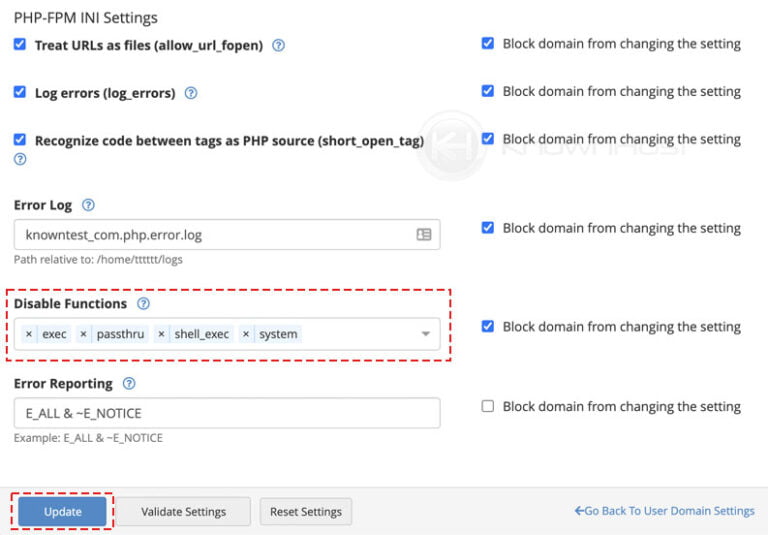Image resolution: width=768 pixels, height=535 pixels.
Task: Click the Error Reporting input field
Action: (x=227, y=413)
